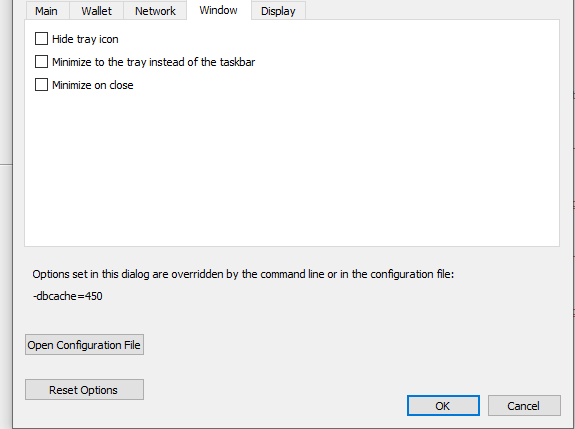Click the 'Minimize on close' label text
This screenshot has width=575, height=429.
point(93,85)
